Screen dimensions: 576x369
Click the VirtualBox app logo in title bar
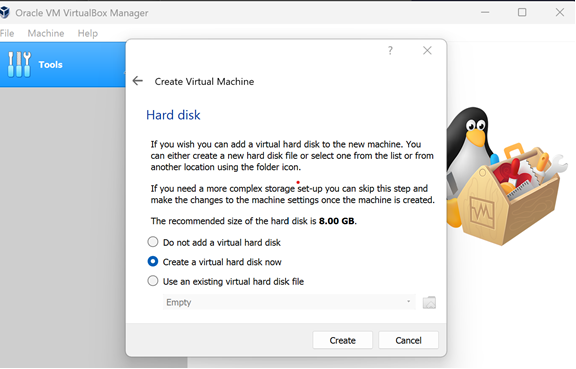click(5, 12)
